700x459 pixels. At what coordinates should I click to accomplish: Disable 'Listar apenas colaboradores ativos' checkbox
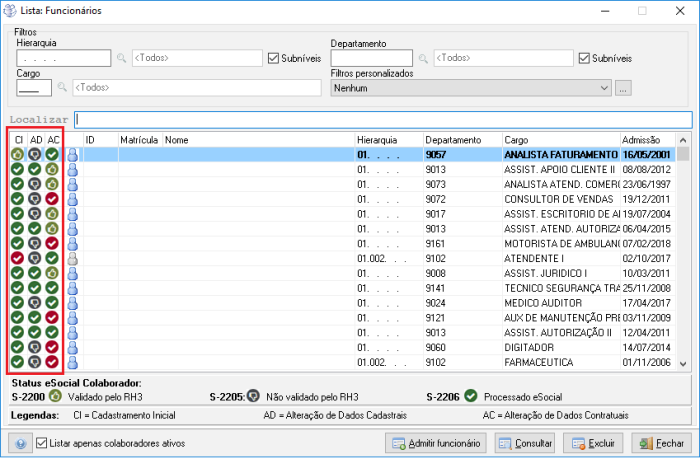tap(41, 443)
